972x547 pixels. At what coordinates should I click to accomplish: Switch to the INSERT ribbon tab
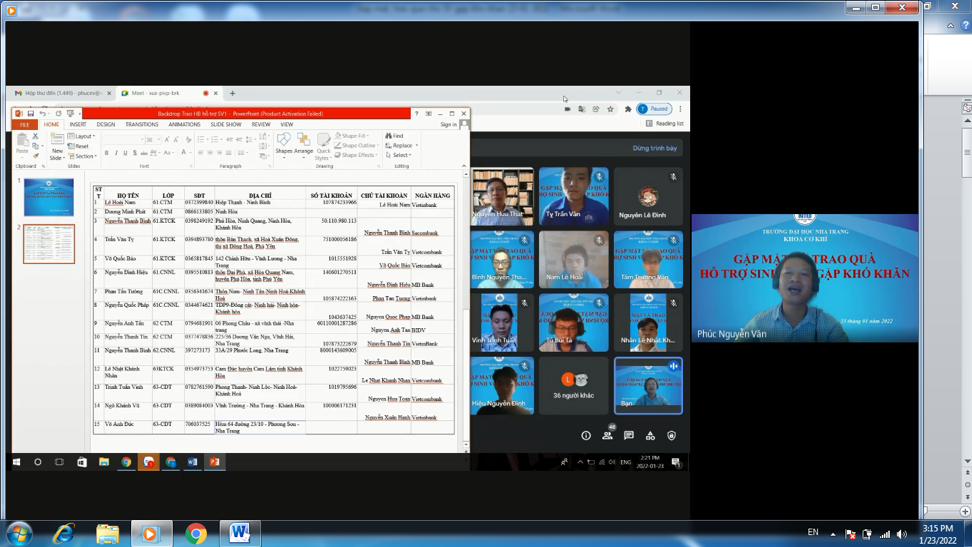click(x=78, y=125)
